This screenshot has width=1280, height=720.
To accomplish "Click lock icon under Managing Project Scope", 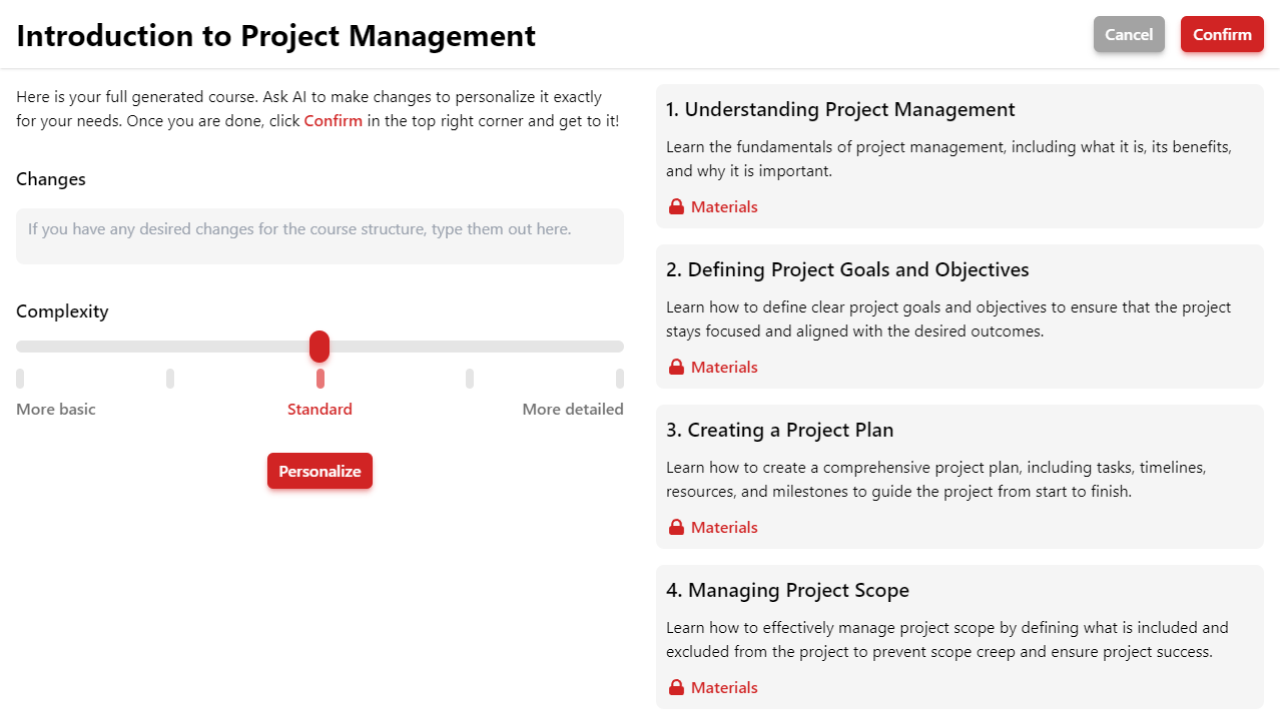I will coord(677,687).
